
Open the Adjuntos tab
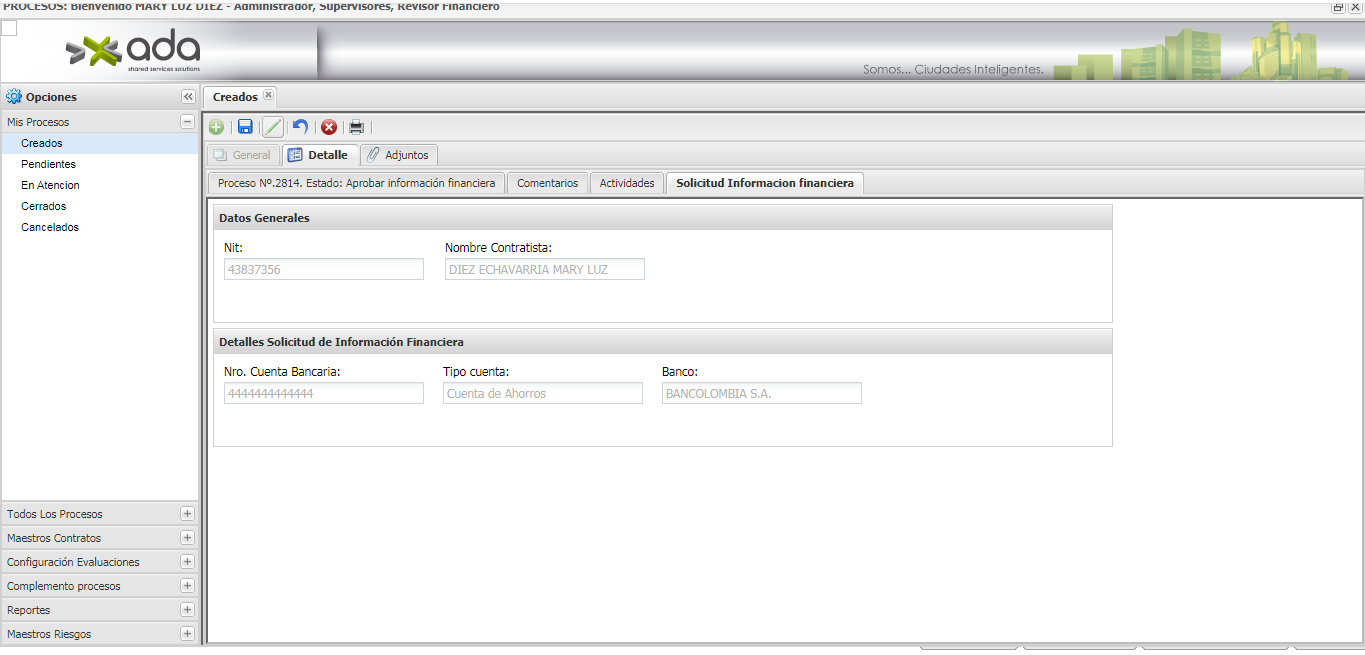pos(399,155)
